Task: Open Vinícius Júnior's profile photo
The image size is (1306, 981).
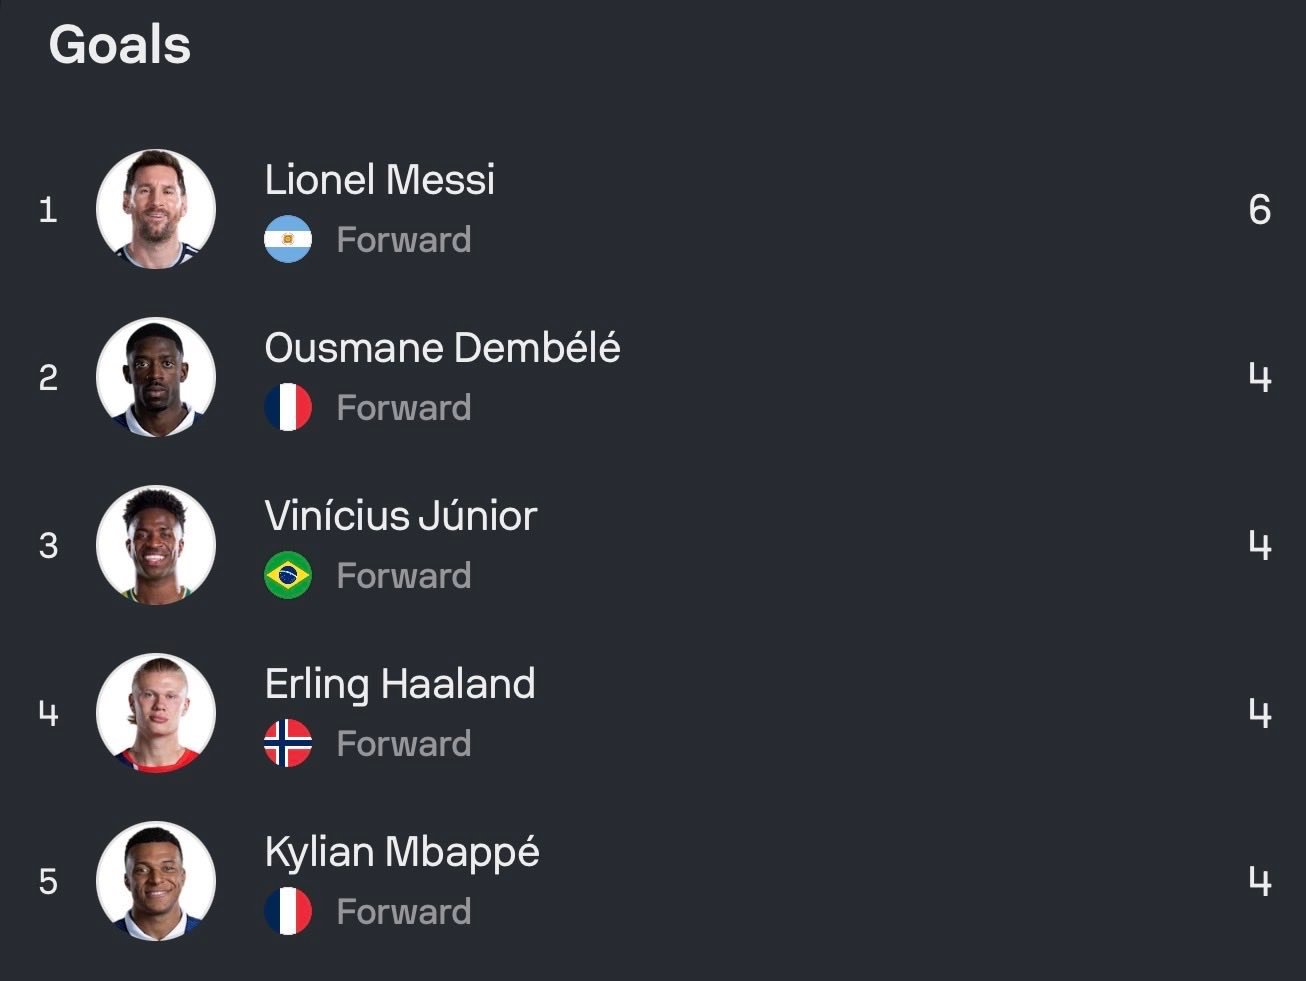Action: click(x=156, y=545)
